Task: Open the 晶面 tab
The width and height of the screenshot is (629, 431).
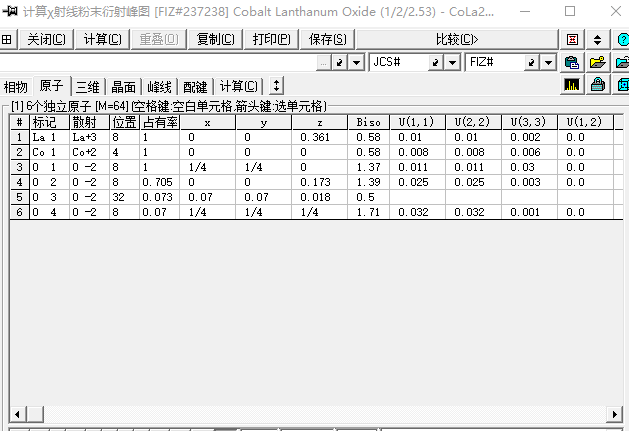Action: tap(124, 86)
